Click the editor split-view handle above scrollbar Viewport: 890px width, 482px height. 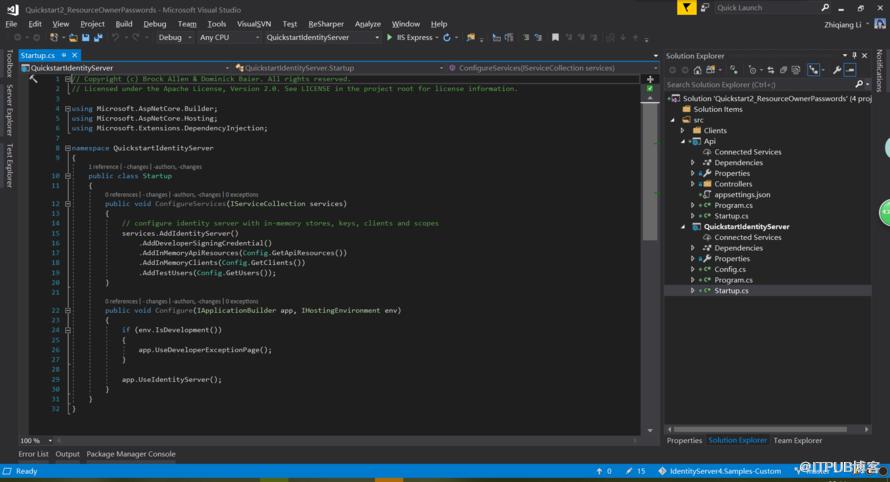(650, 79)
